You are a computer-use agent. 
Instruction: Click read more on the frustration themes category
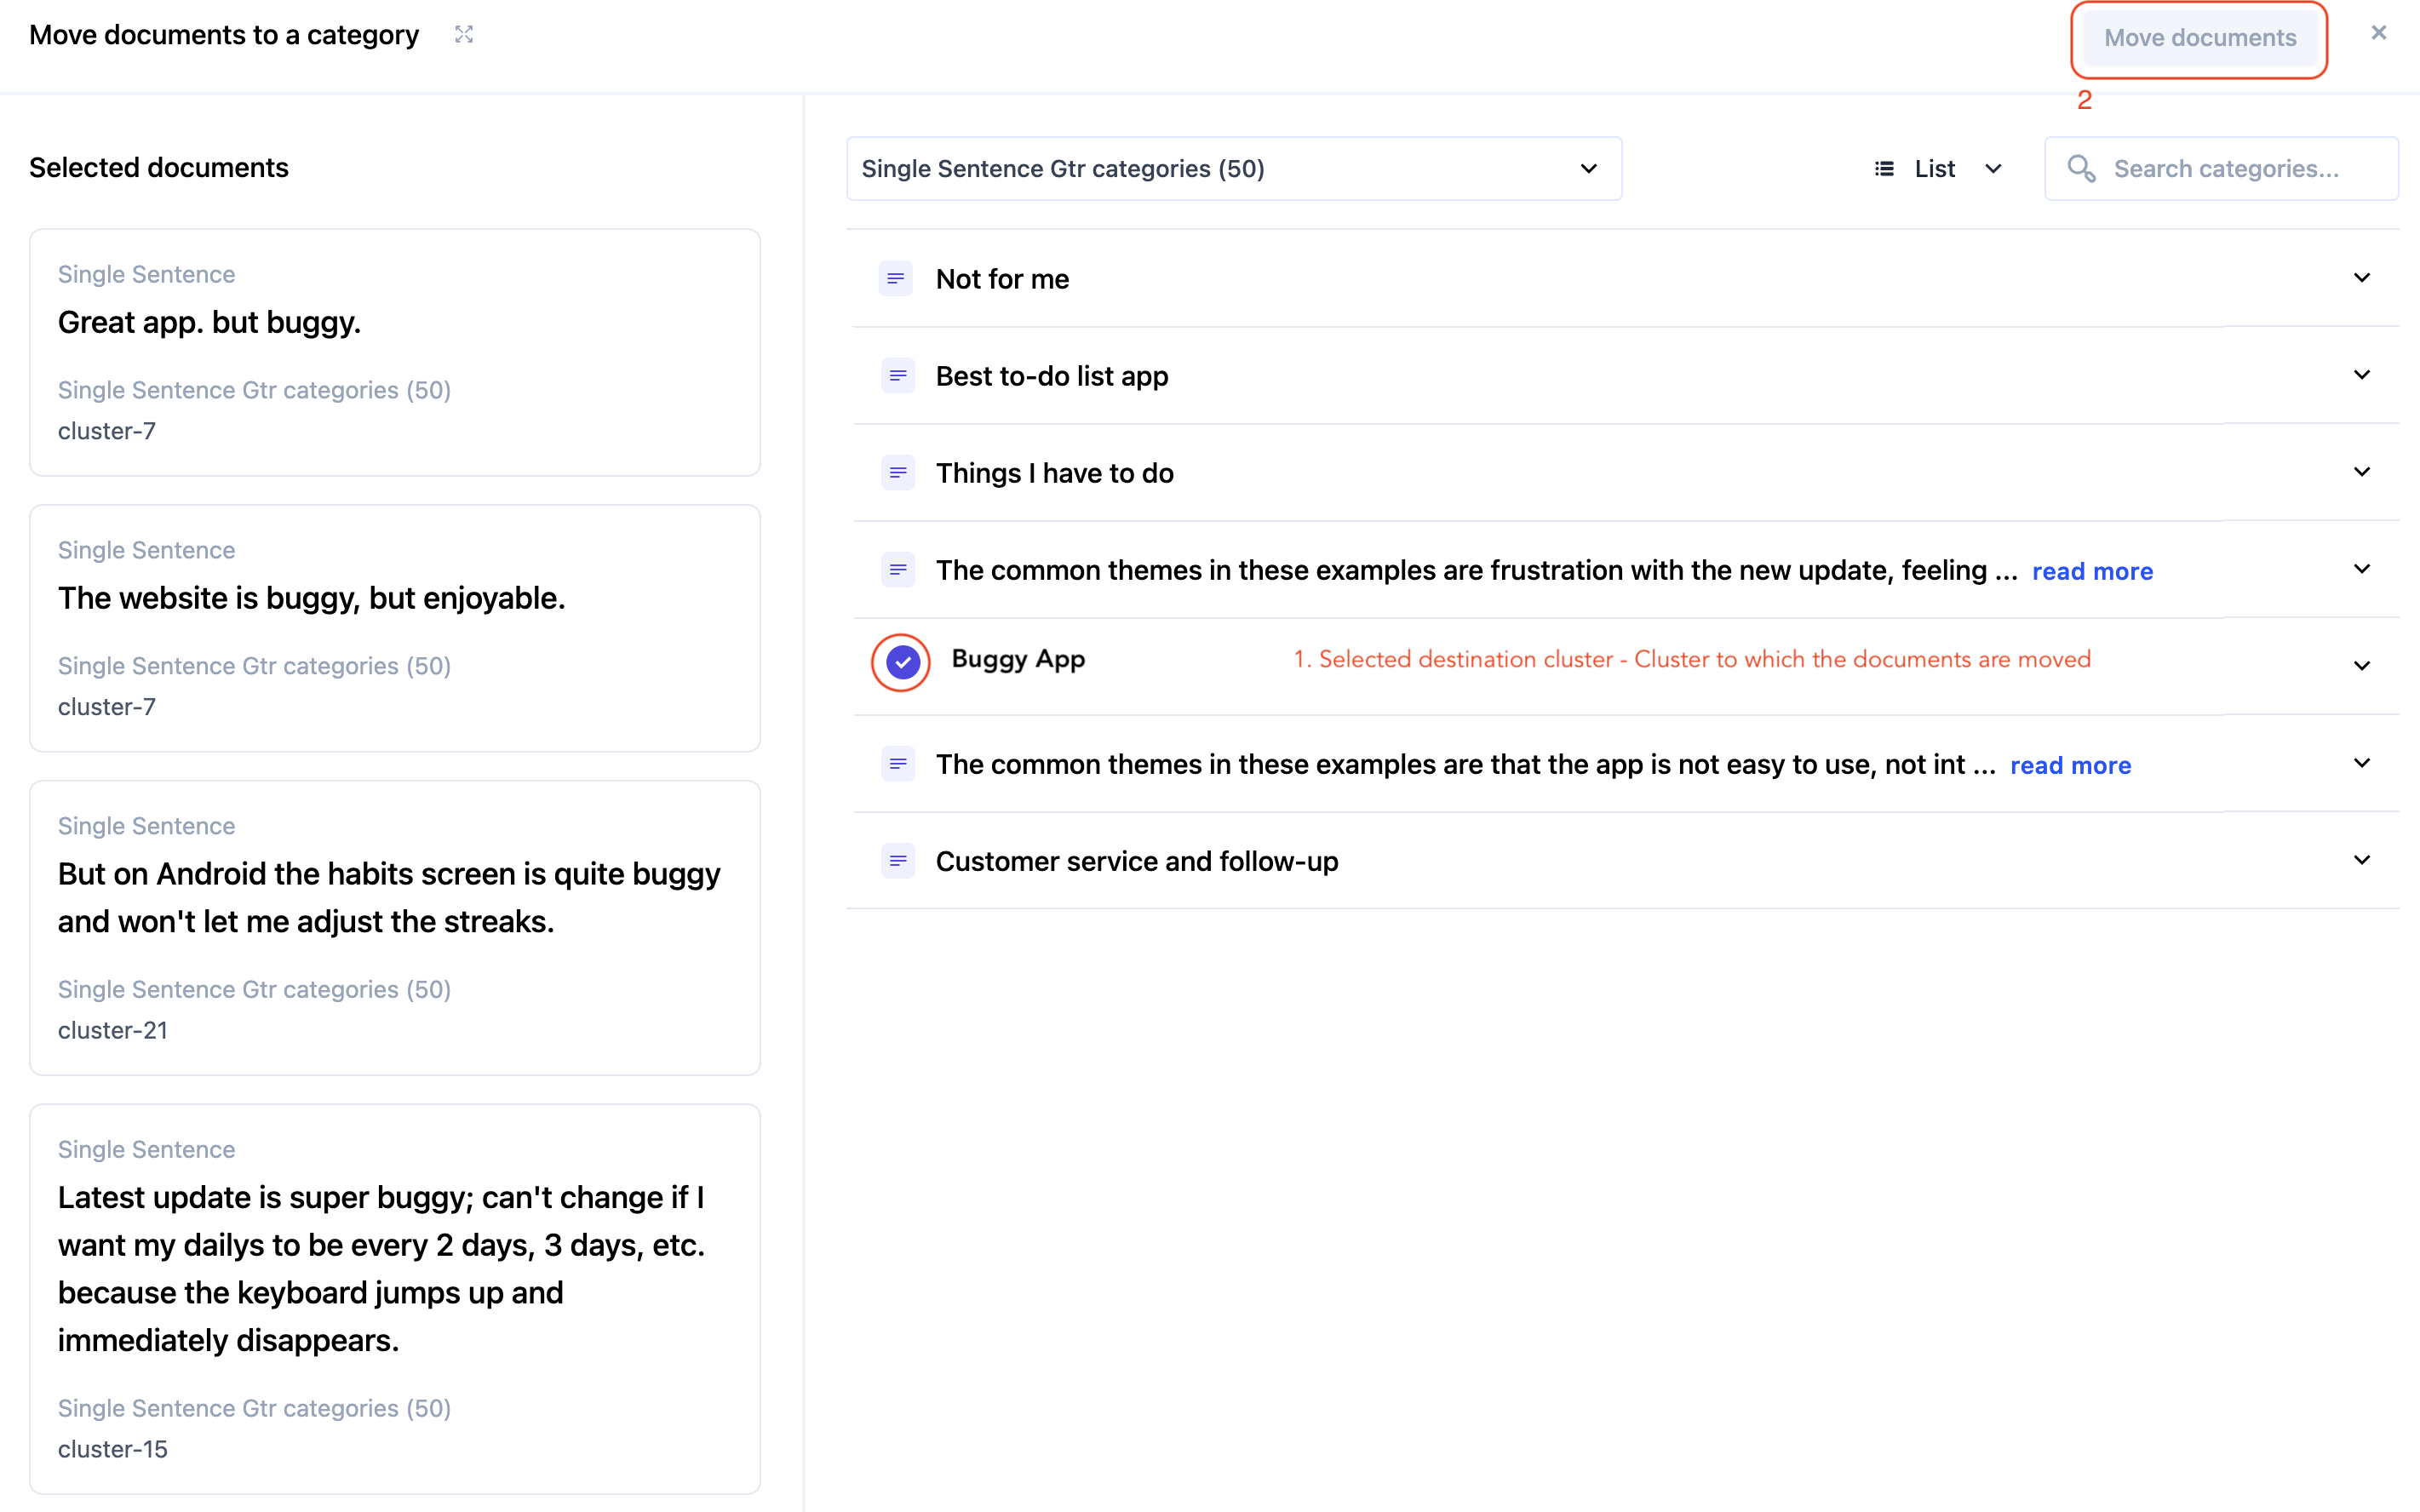pos(2092,571)
